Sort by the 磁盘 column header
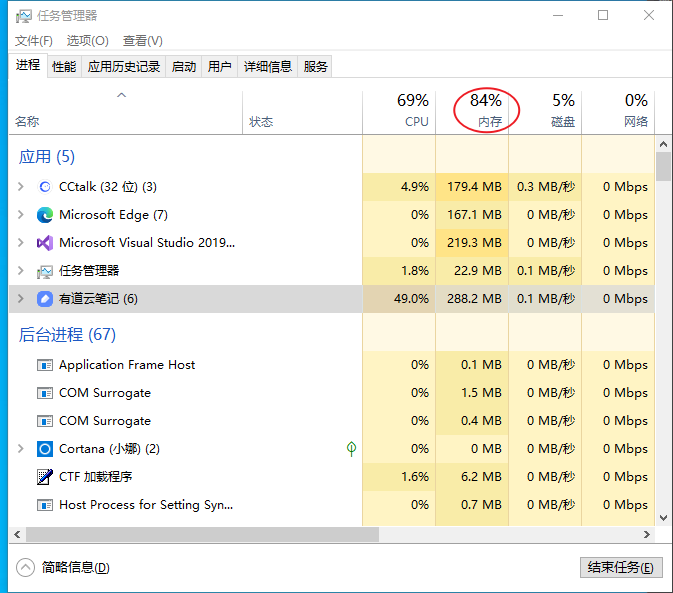The image size is (673, 593). [545, 113]
